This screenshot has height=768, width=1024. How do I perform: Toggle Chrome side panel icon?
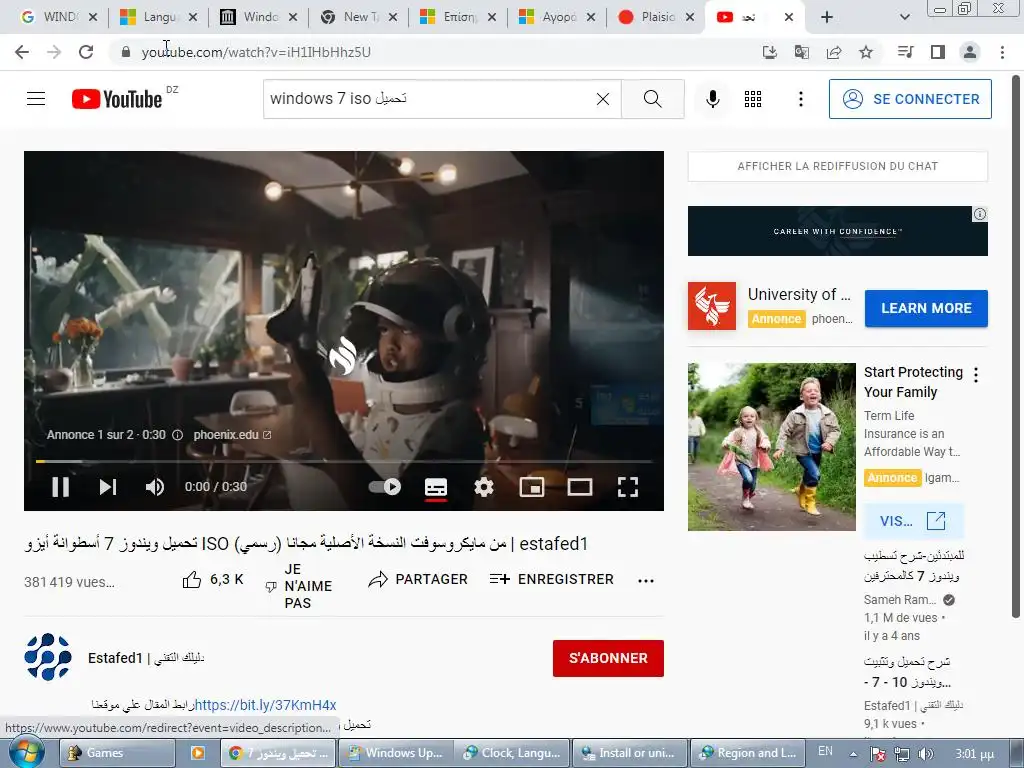pyautogui.click(x=938, y=52)
